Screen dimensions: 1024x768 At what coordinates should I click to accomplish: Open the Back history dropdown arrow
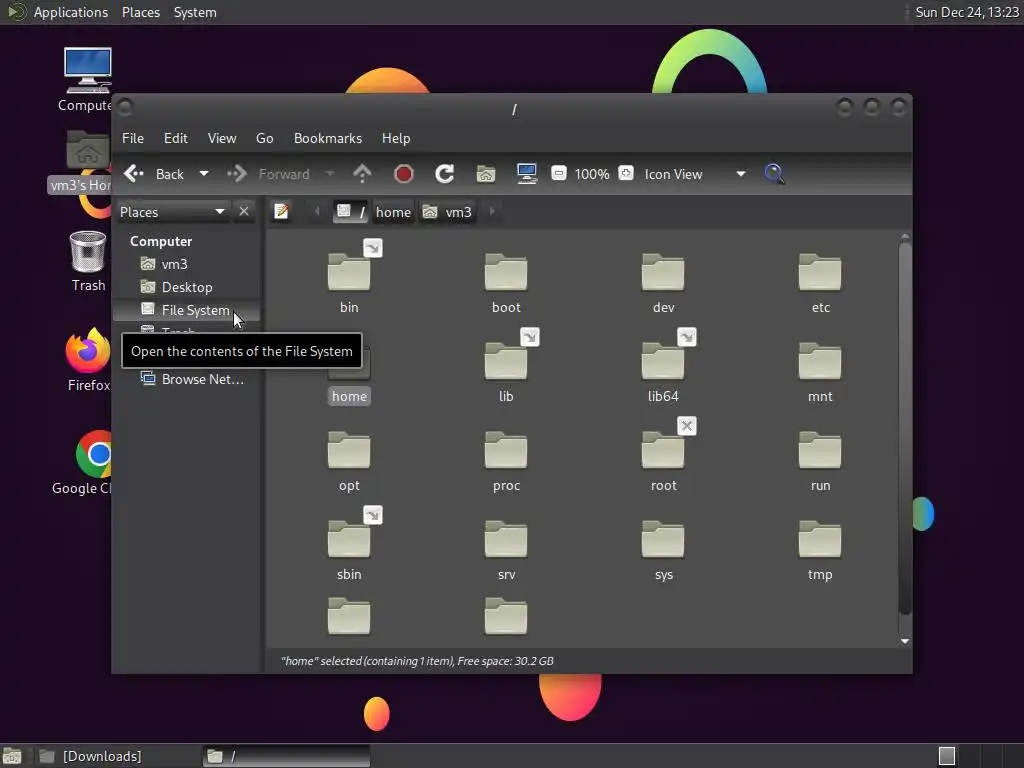pyautogui.click(x=204, y=174)
